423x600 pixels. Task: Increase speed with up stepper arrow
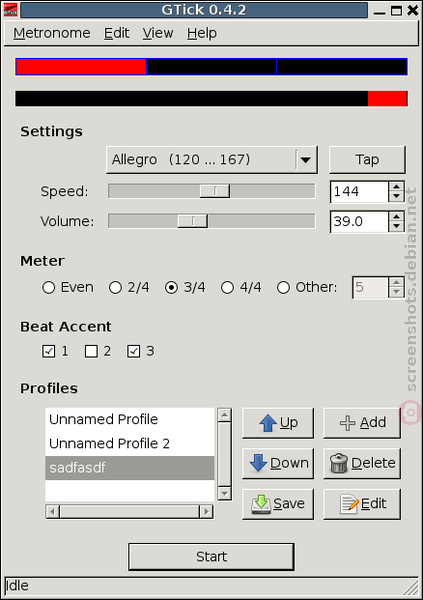coord(396,187)
